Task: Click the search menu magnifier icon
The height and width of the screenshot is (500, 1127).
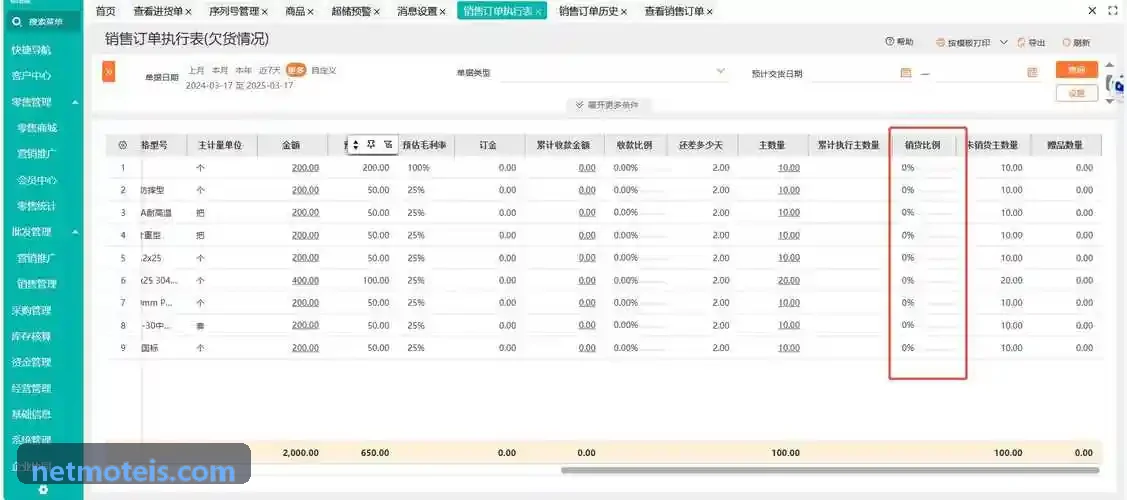Action: [17, 22]
